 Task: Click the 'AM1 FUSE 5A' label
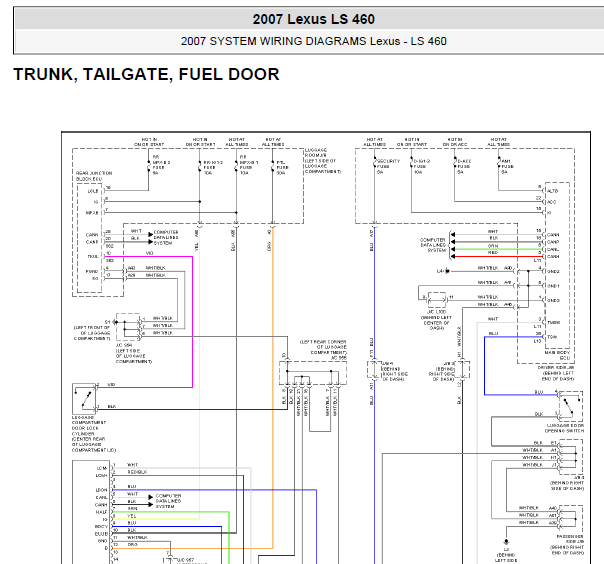(506, 166)
